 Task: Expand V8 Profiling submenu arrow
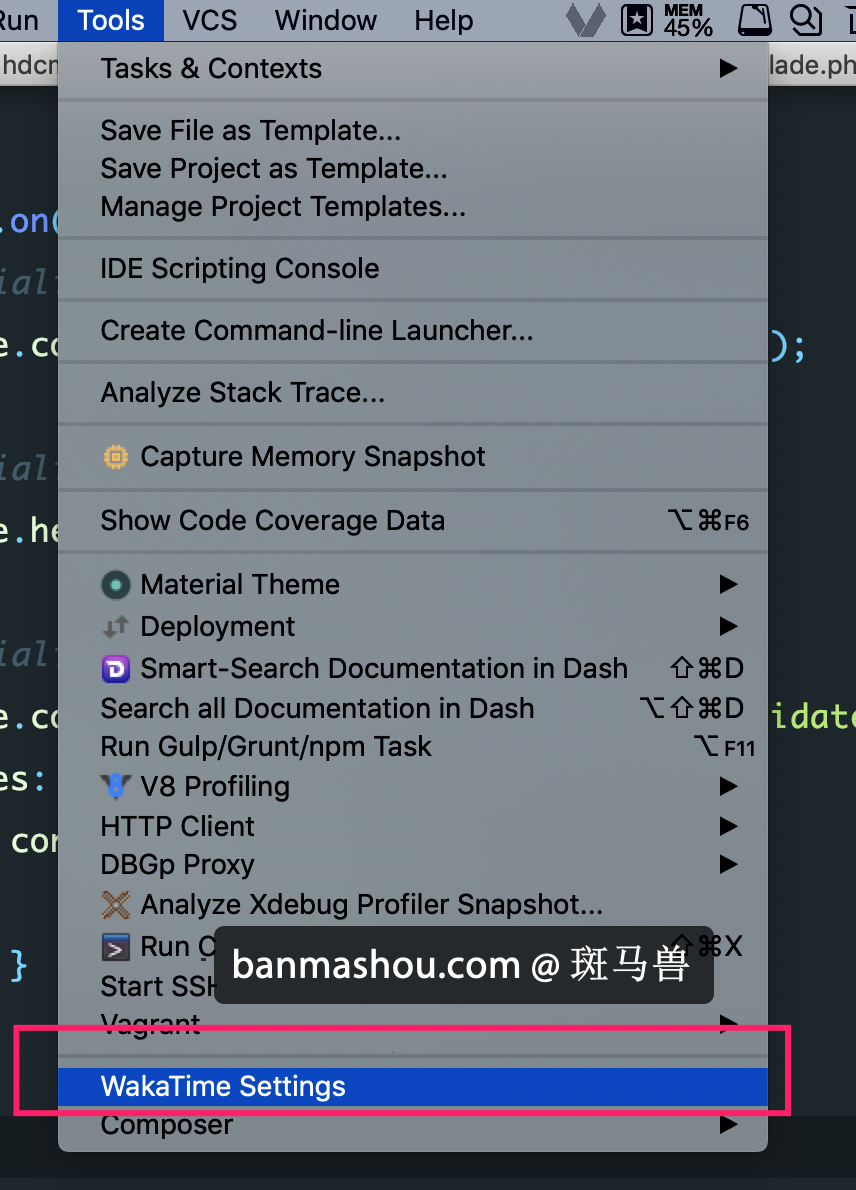point(729,786)
